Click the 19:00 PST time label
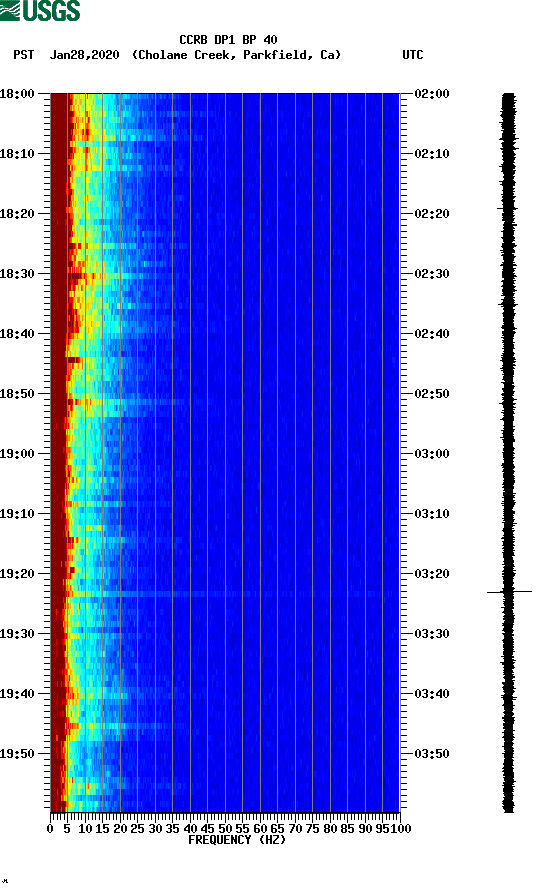 click(17, 454)
